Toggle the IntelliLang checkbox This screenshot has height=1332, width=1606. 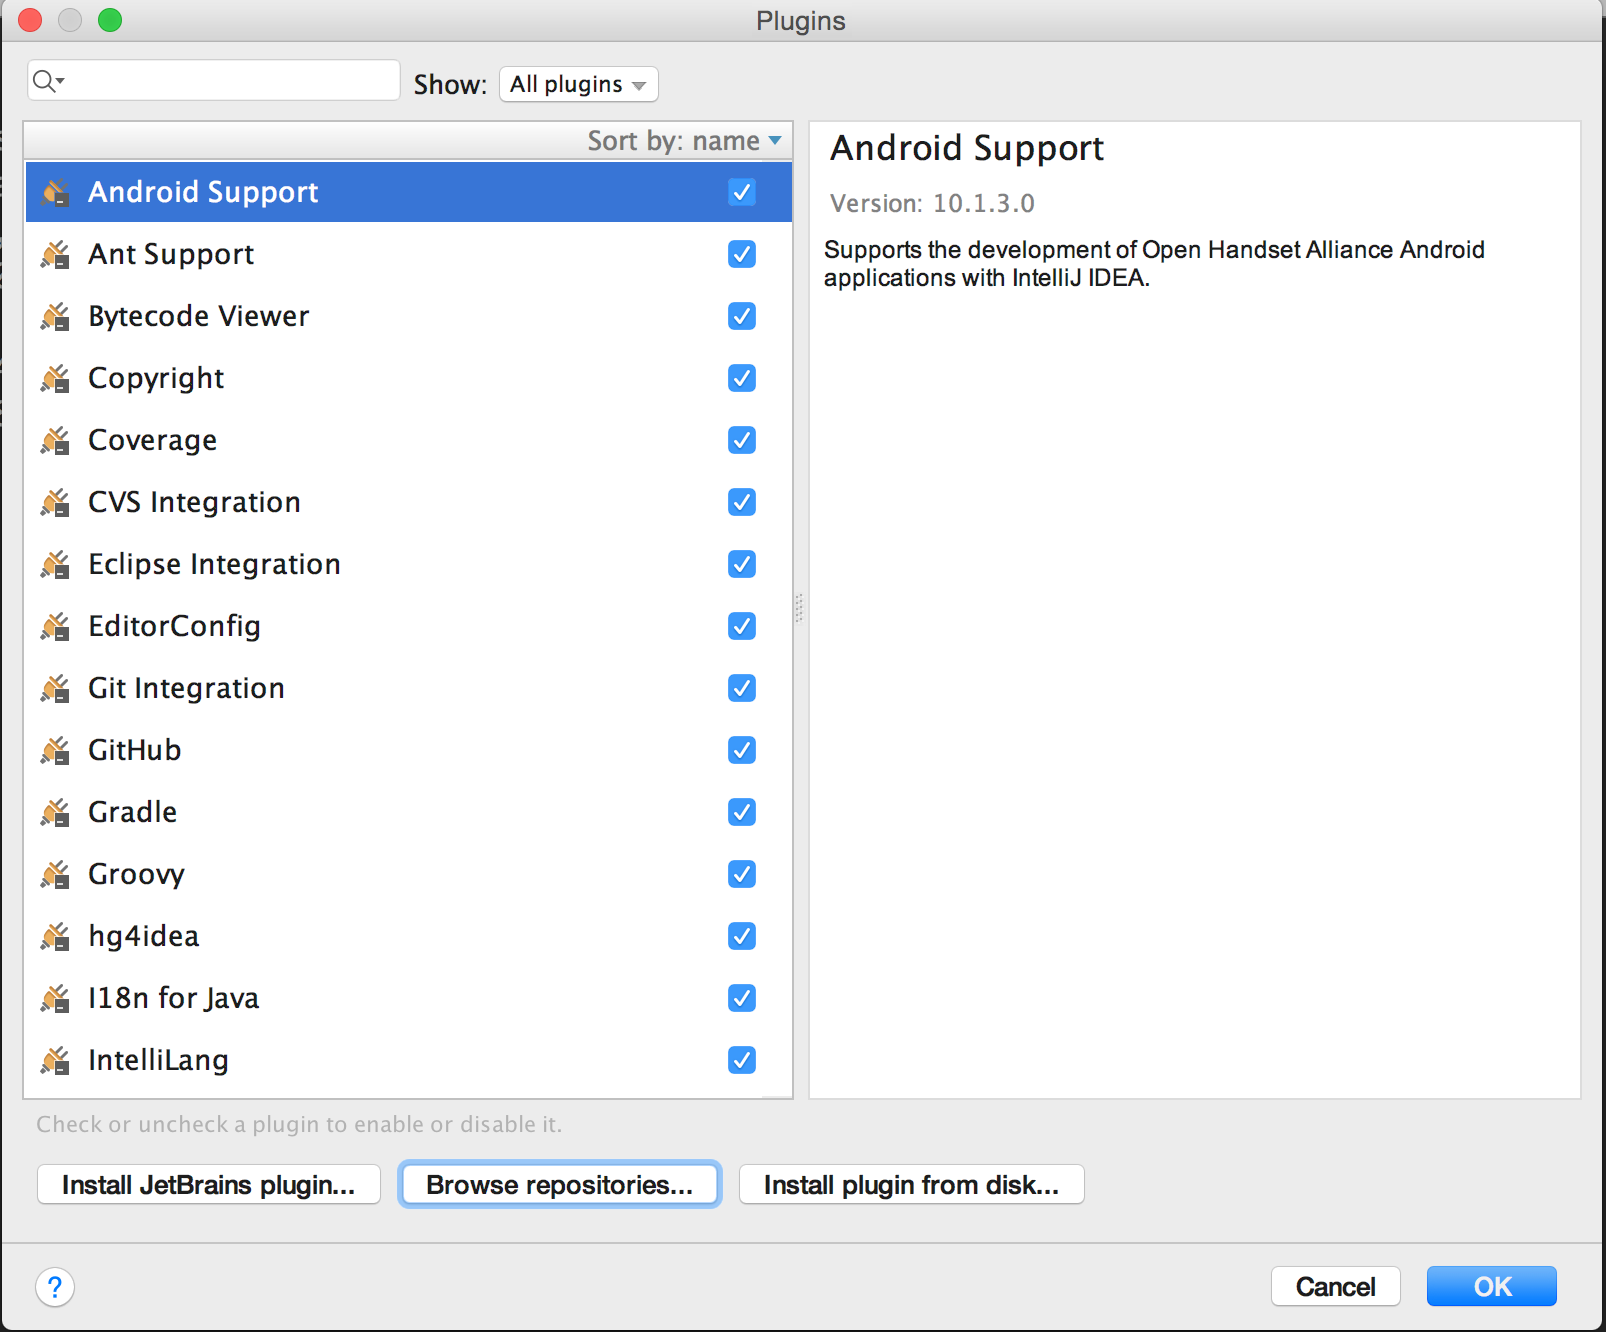[742, 1060]
